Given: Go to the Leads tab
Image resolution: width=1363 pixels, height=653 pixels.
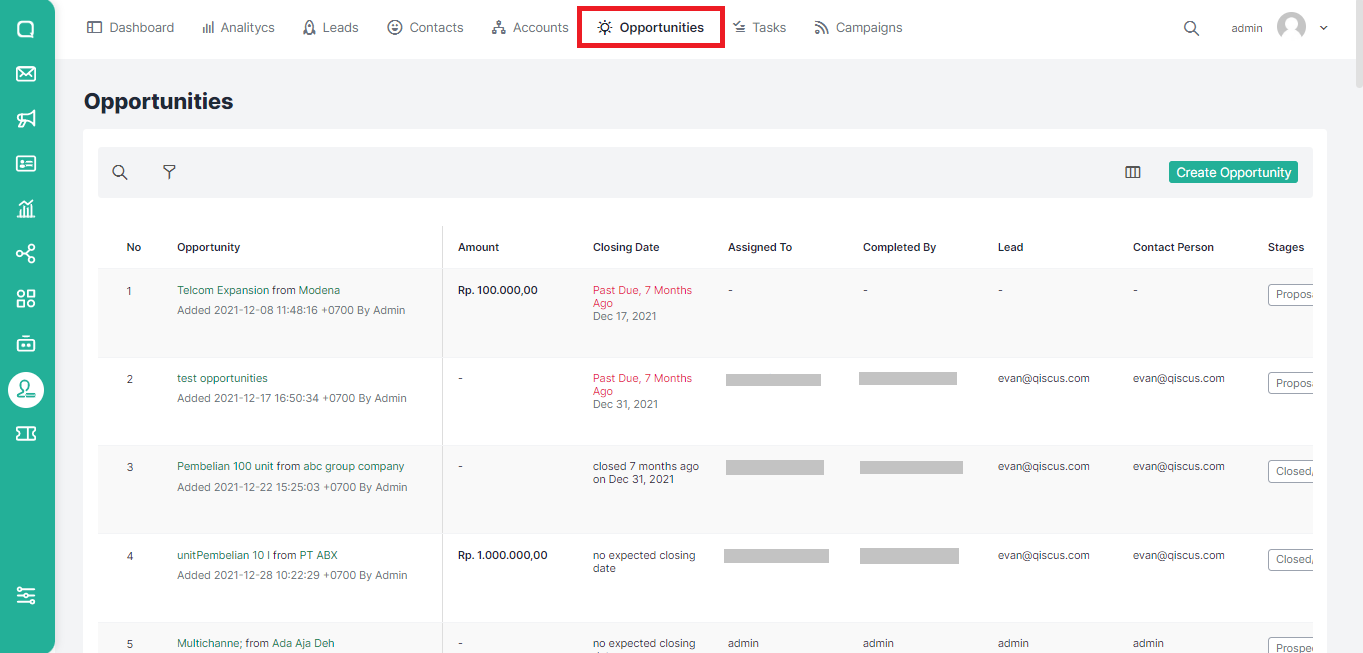Looking at the screenshot, I should coord(330,28).
